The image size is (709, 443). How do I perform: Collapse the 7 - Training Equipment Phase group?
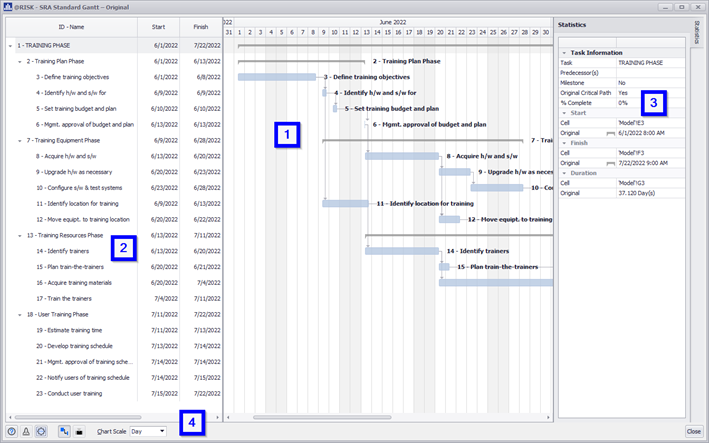pyautogui.click(x=19, y=140)
